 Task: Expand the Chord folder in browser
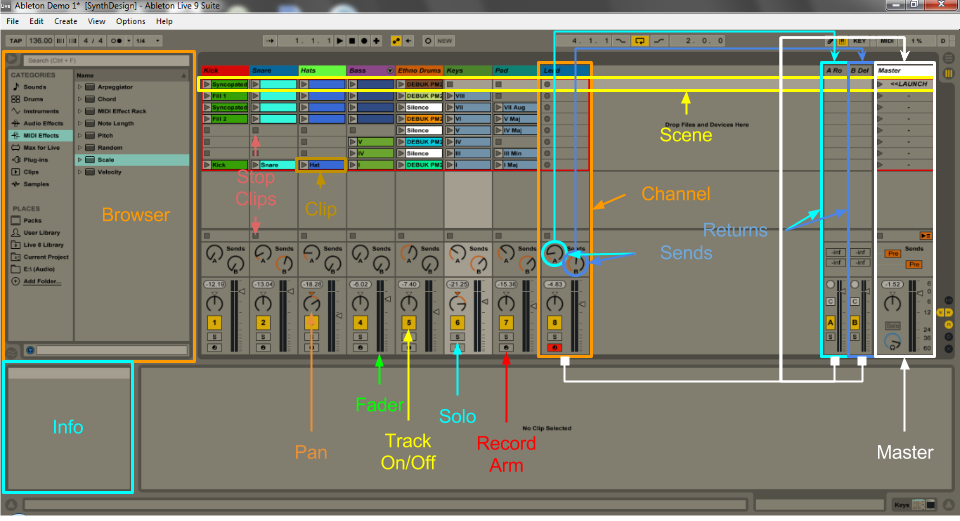[x=80, y=99]
